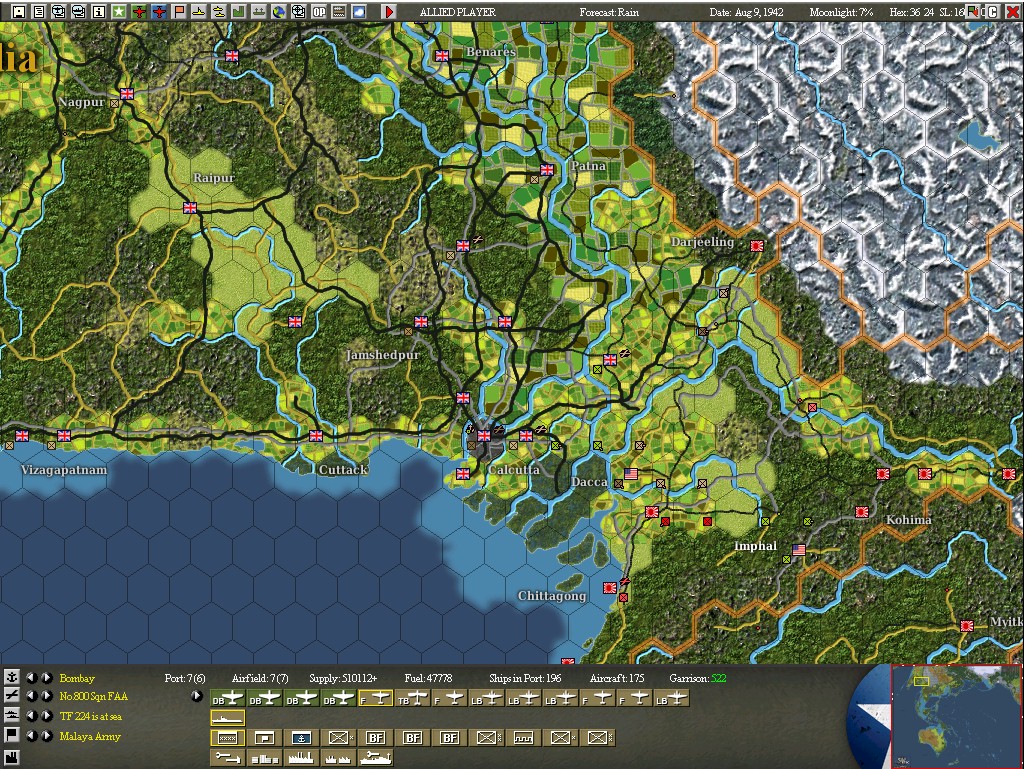
Task: Click the US flag left of Imphal's hex marker
Action: [x=799, y=550]
